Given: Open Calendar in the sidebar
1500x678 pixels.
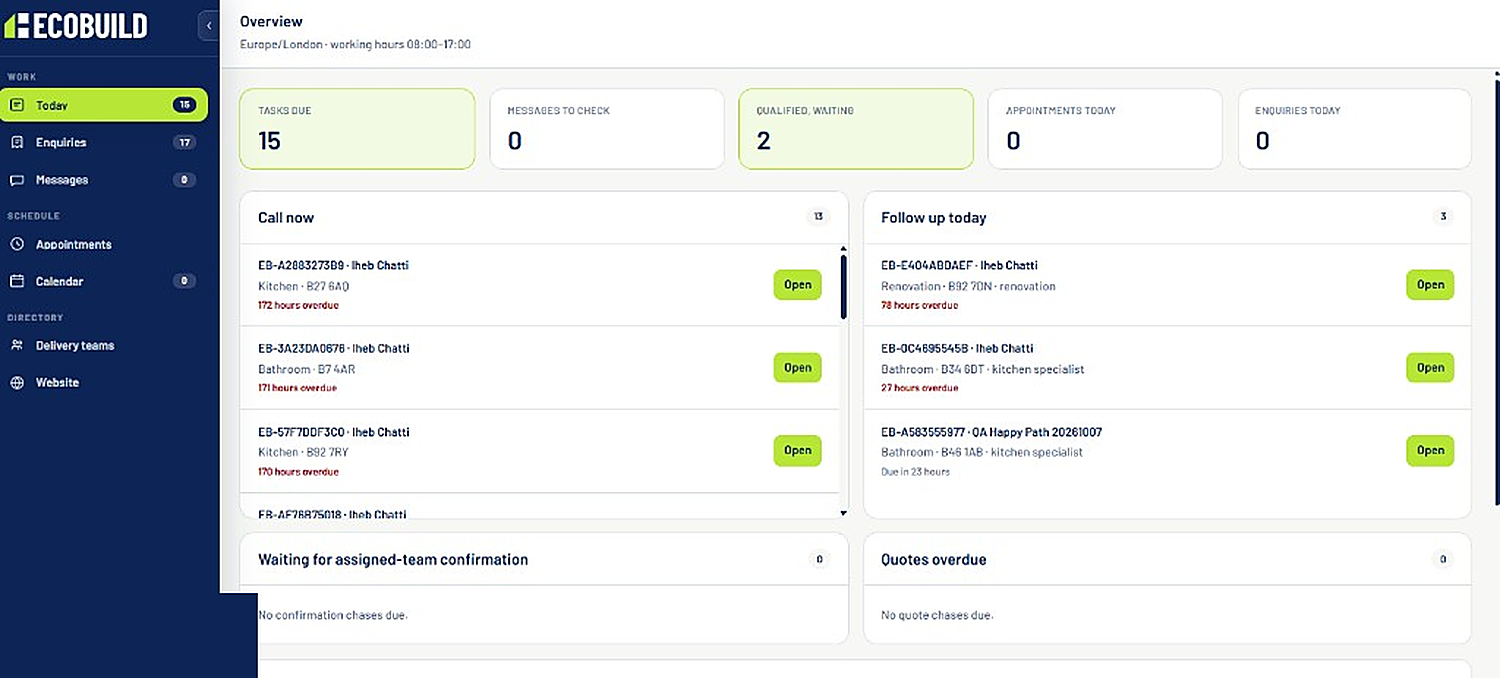Looking at the screenshot, I should coord(104,281).
